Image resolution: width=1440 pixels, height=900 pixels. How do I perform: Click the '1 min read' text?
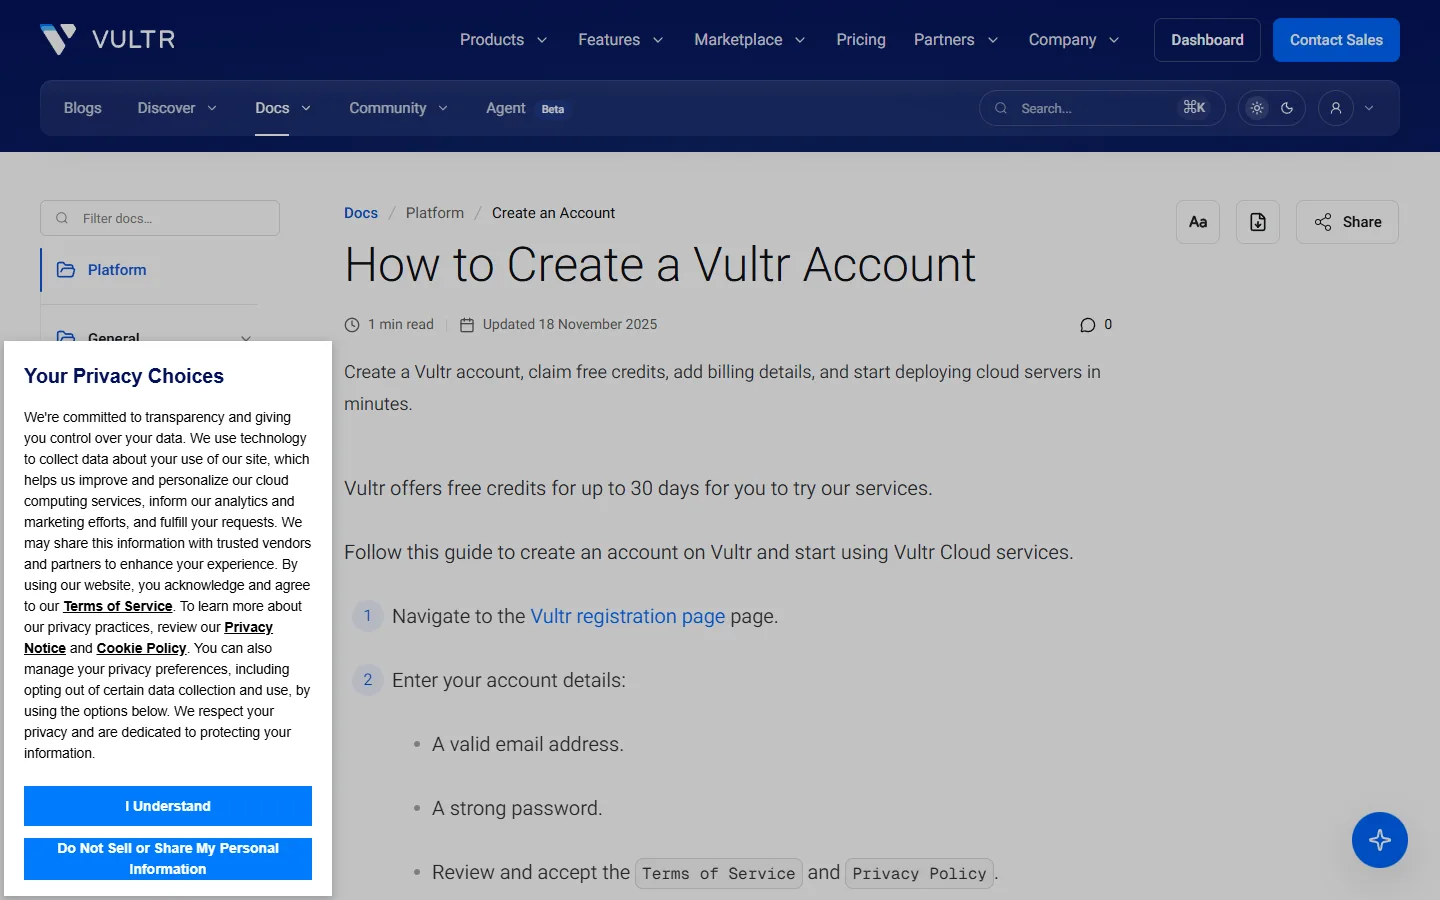tap(401, 324)
